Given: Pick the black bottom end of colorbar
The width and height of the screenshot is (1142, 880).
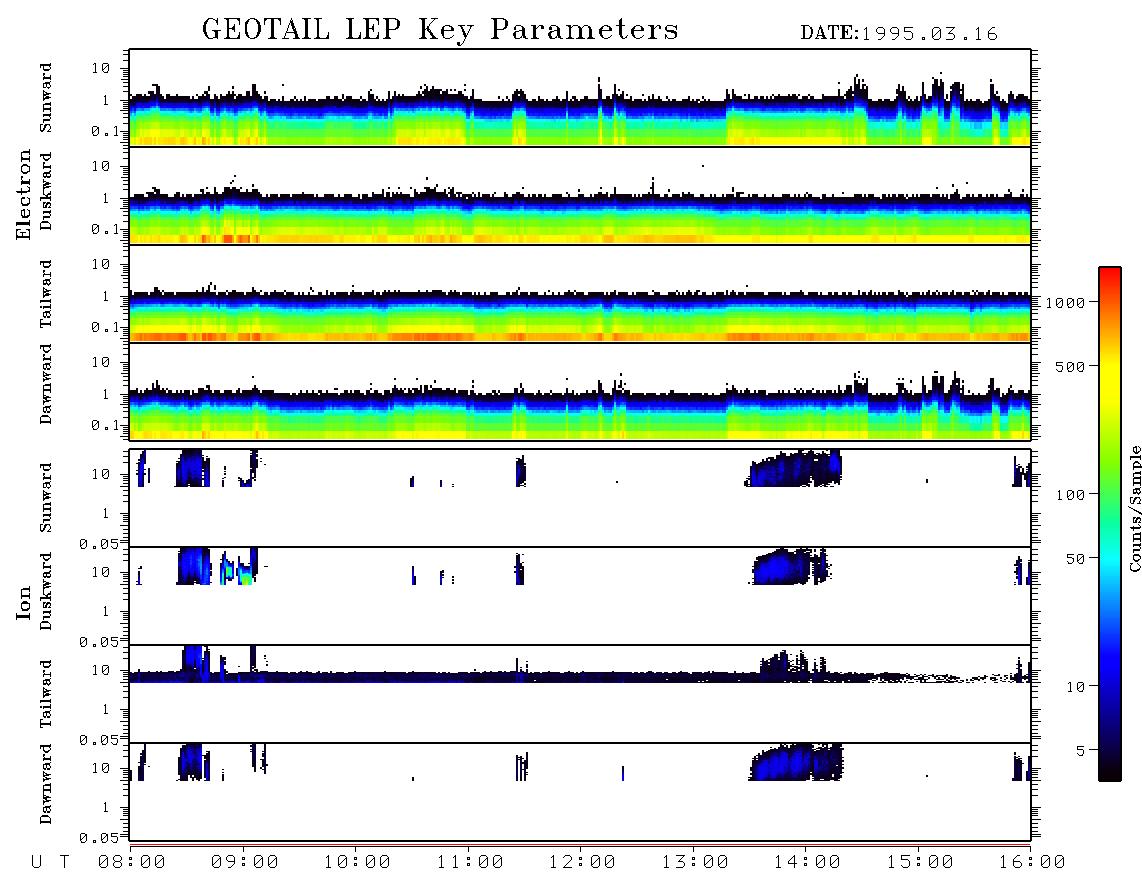Looking at the screenshot, I should tap(1110, 774).
